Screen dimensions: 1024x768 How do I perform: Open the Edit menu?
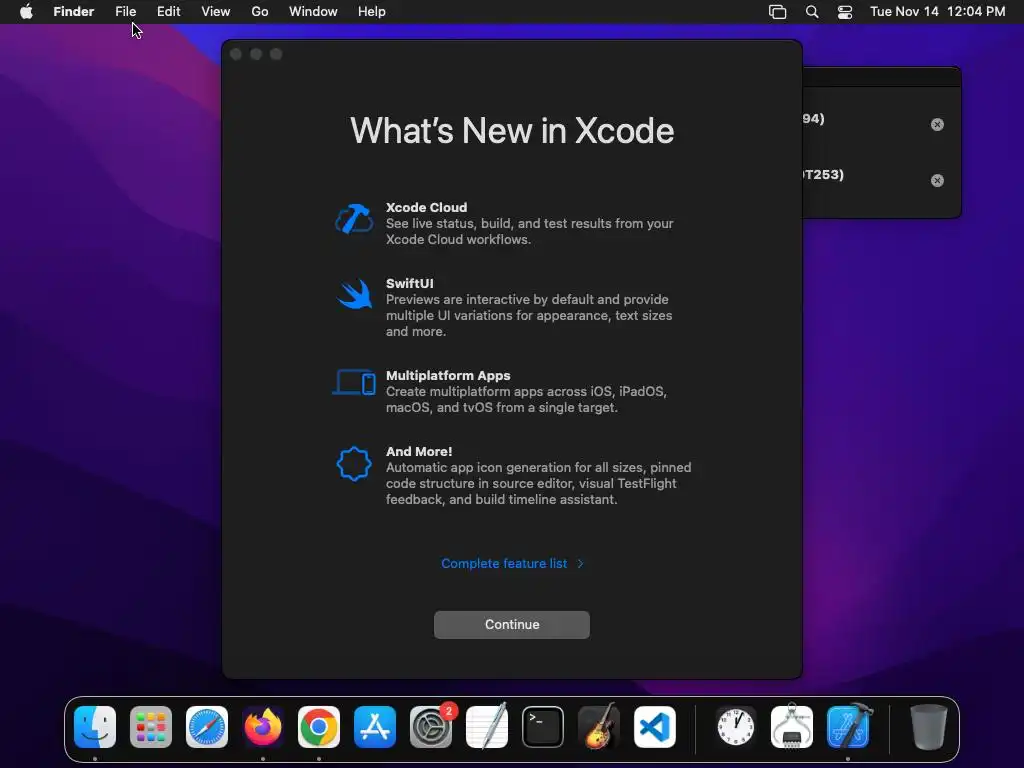168,12
